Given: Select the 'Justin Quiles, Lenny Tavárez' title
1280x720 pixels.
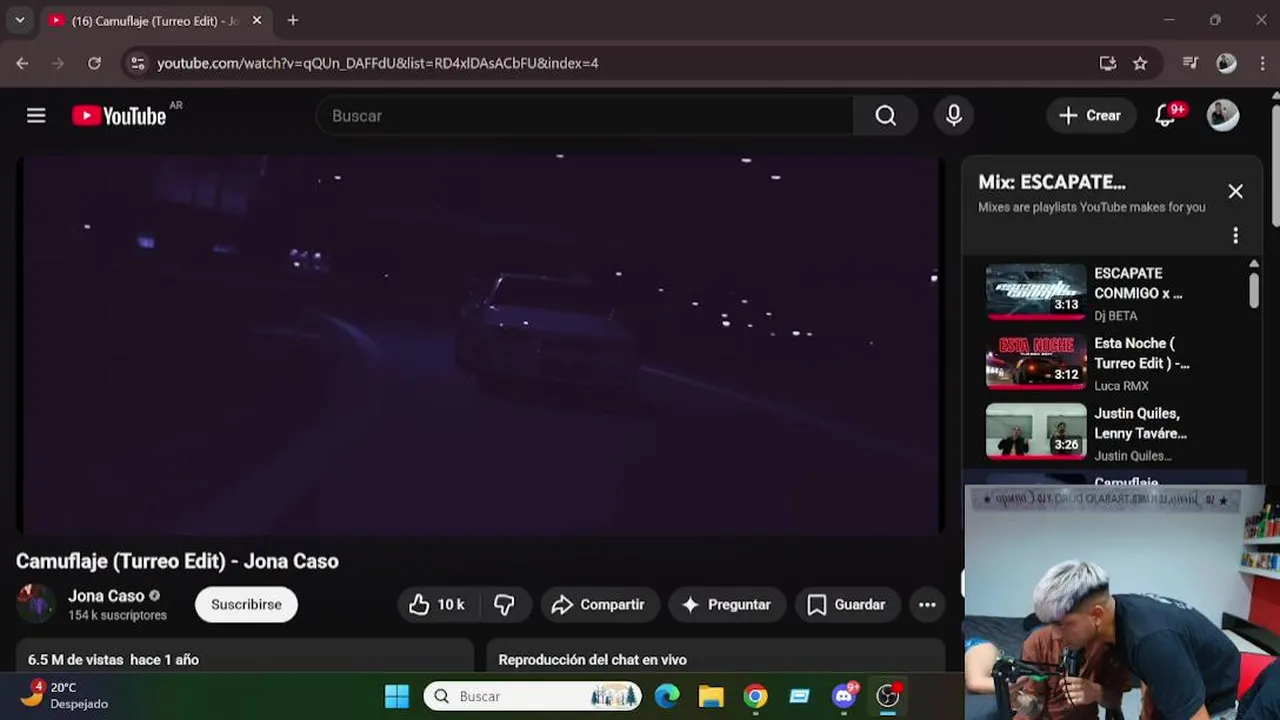Looking at the screenshot, I should (1140, 423).
